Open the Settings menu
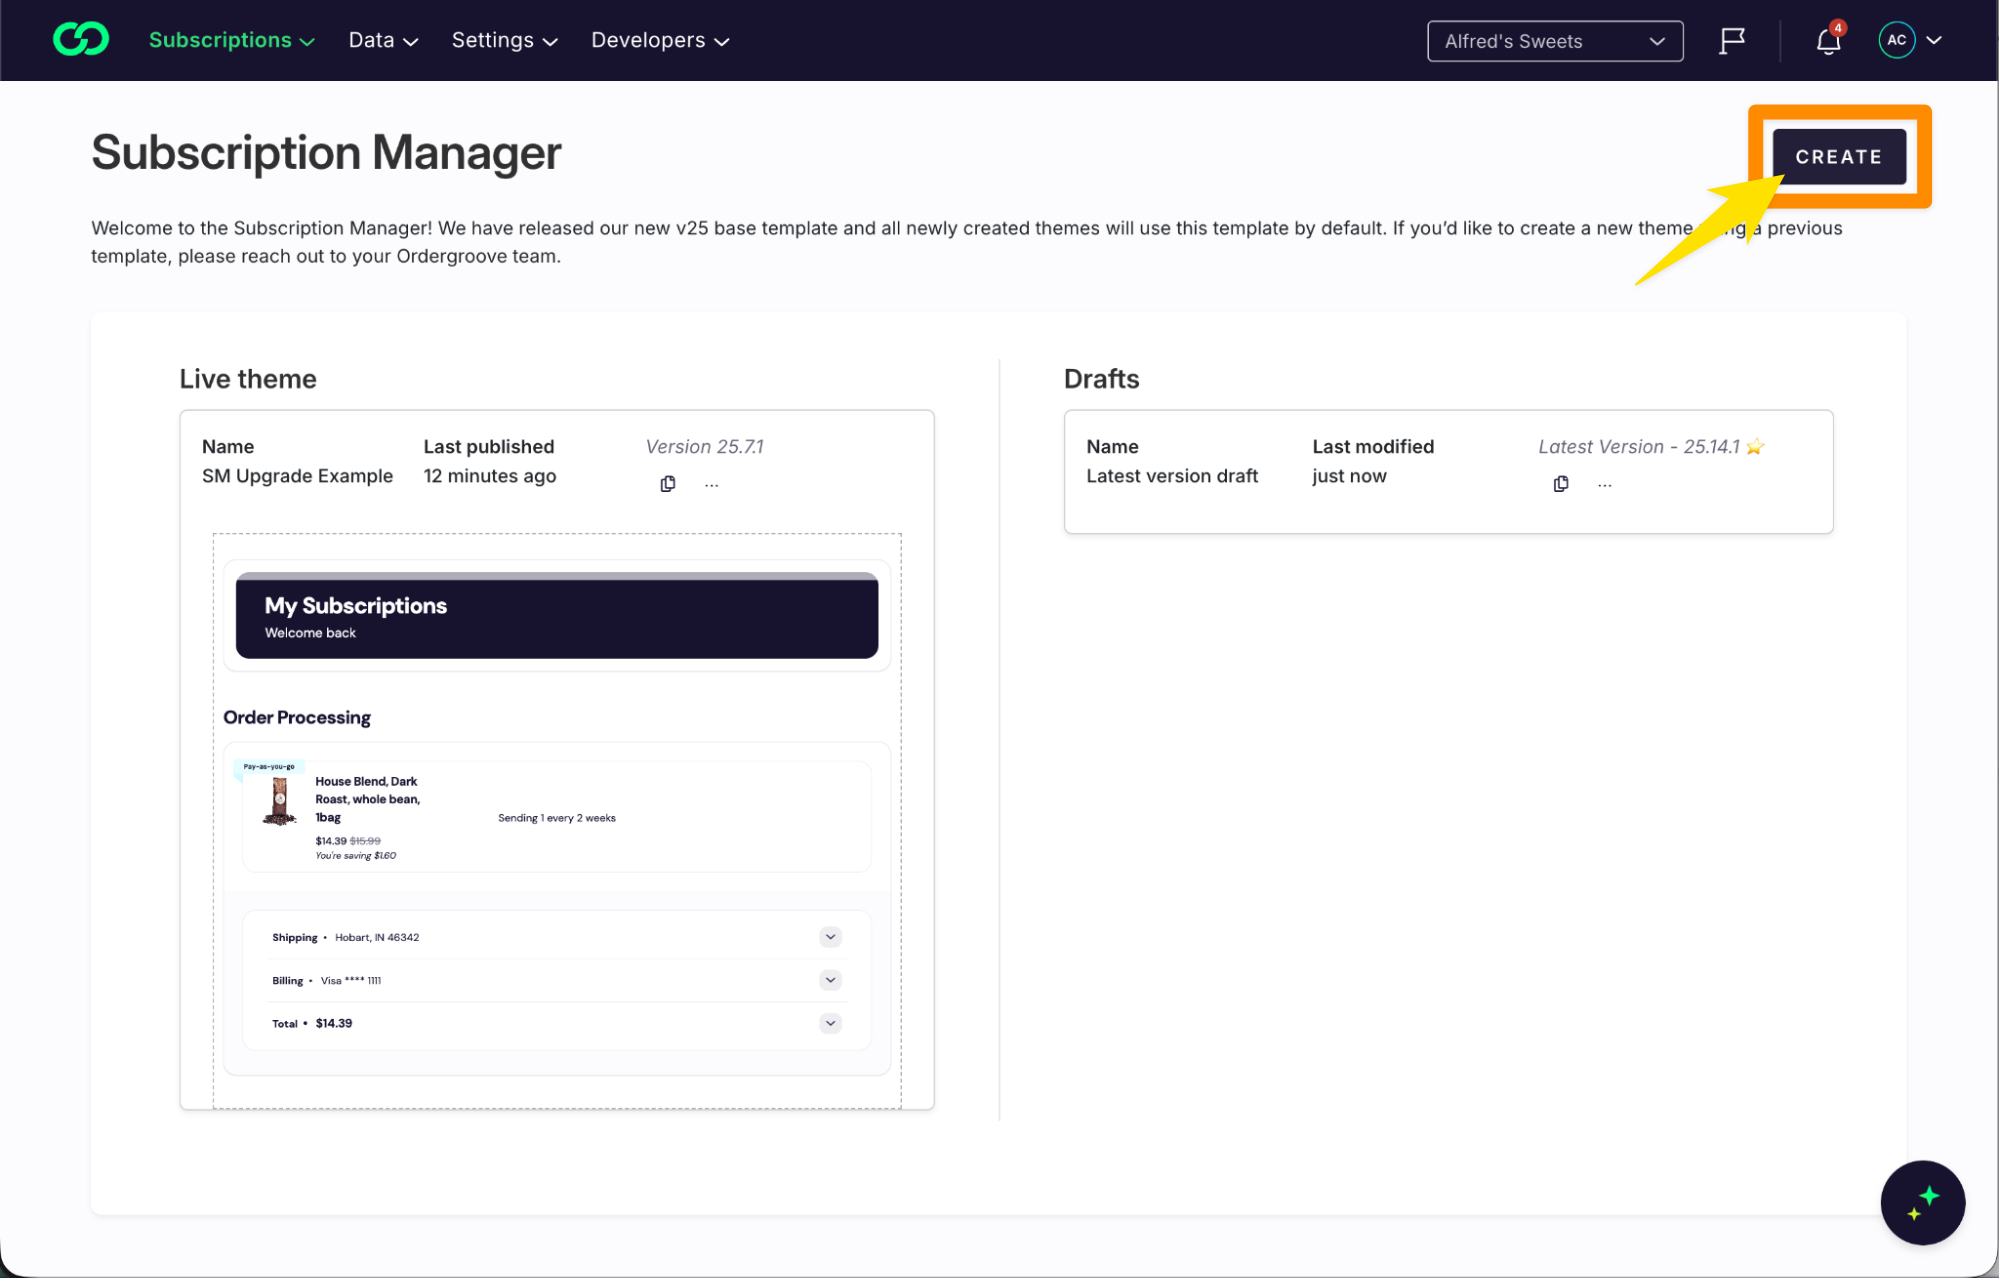The width and height of the screenshot is (1999, 1278). click(x=504, y=40)
